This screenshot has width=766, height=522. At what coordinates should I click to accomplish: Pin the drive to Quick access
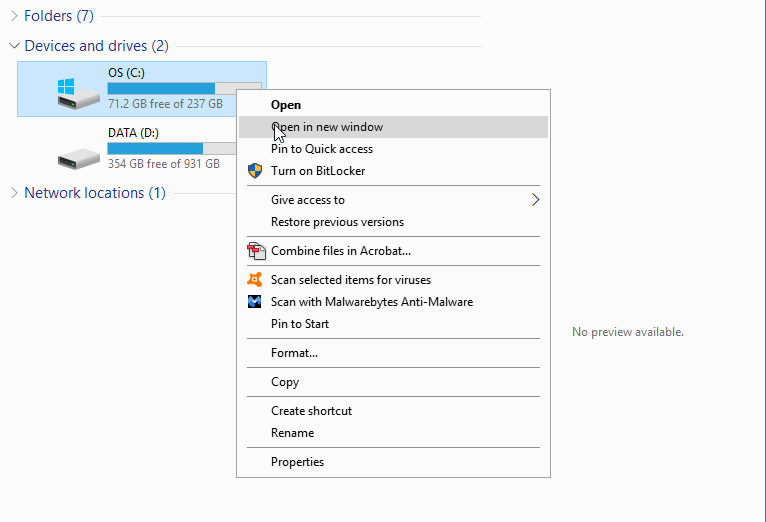point(322,149)
